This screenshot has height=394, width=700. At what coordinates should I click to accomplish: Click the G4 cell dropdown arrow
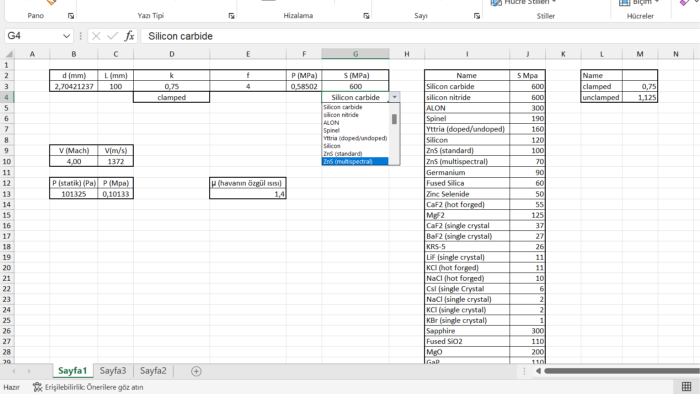394,97
